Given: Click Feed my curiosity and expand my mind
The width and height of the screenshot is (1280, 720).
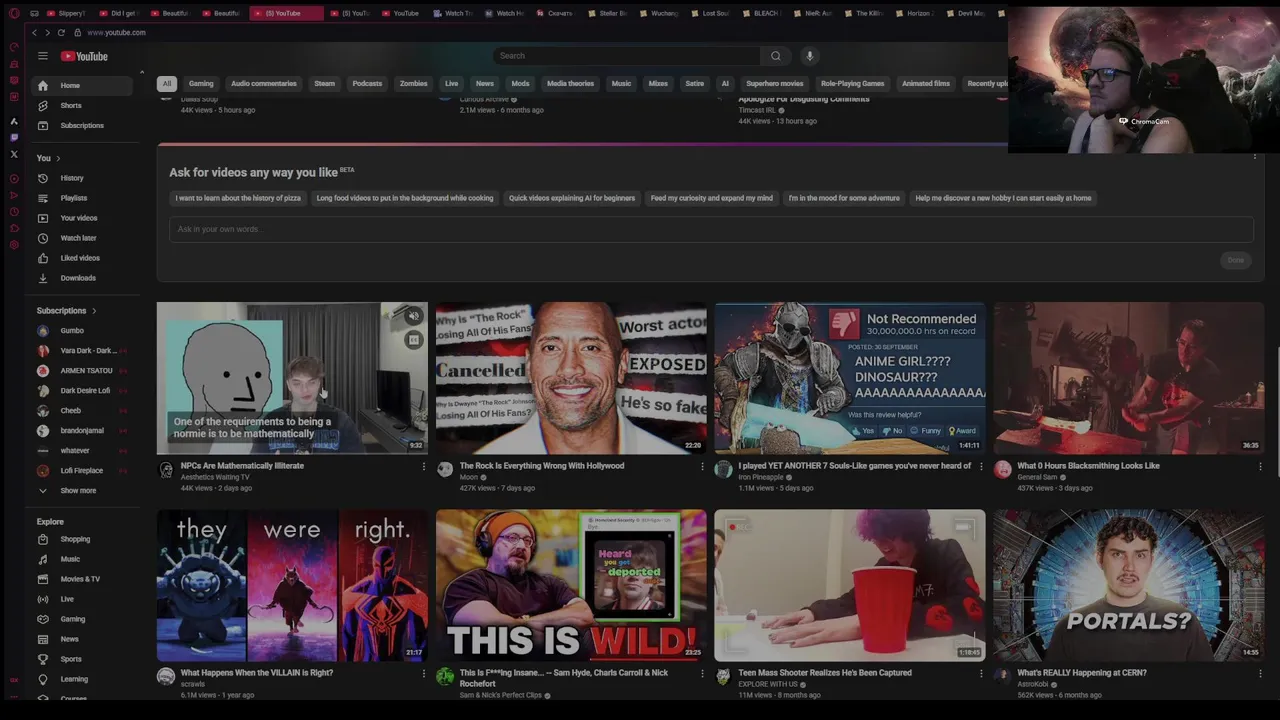Looking at the screenshot, I should point(712,198).
